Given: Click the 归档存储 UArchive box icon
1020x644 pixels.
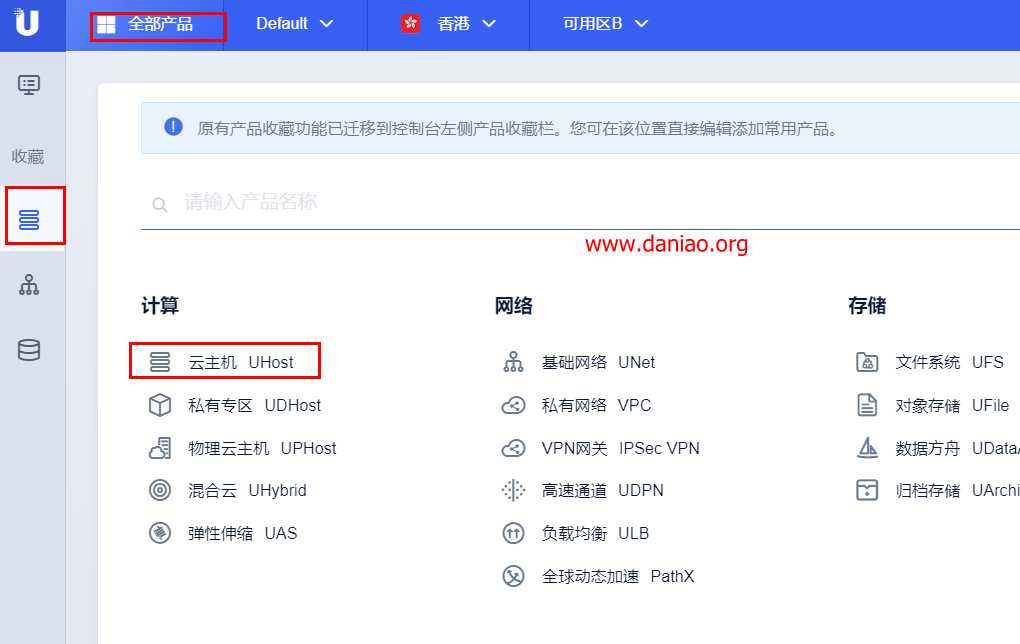Looking at the screenshot, I should point(867,490).
